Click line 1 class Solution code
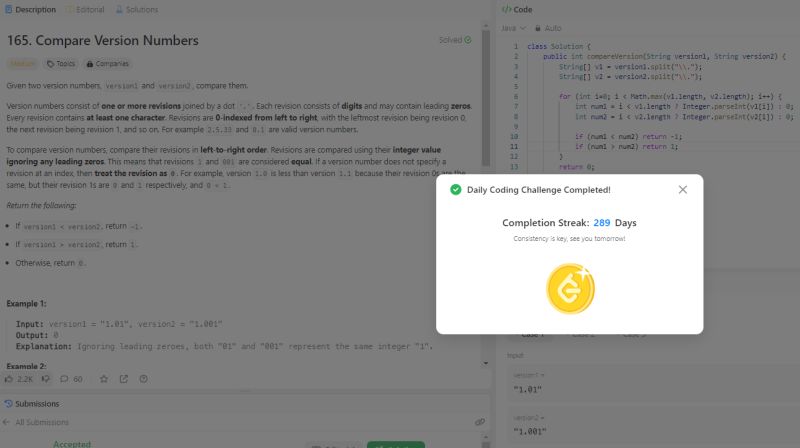This screenshot has width=800, height=448. click(559, 46)
